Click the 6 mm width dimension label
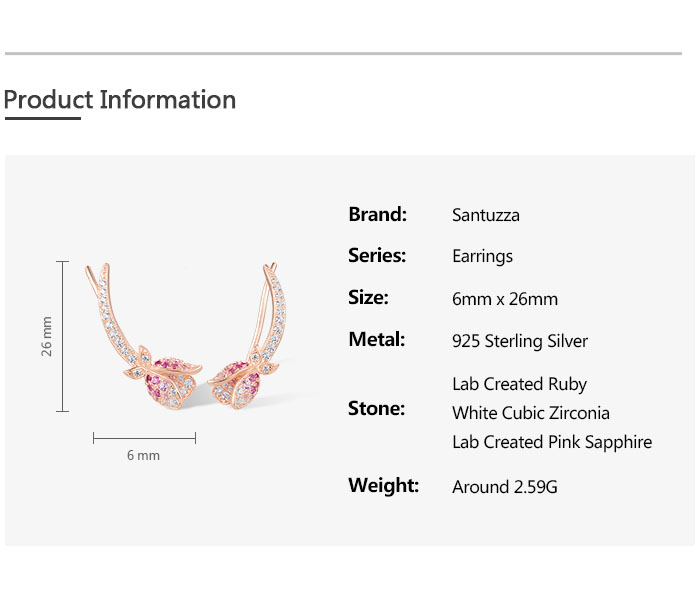The height and width of the screenshot is (596, 700). 143,456
